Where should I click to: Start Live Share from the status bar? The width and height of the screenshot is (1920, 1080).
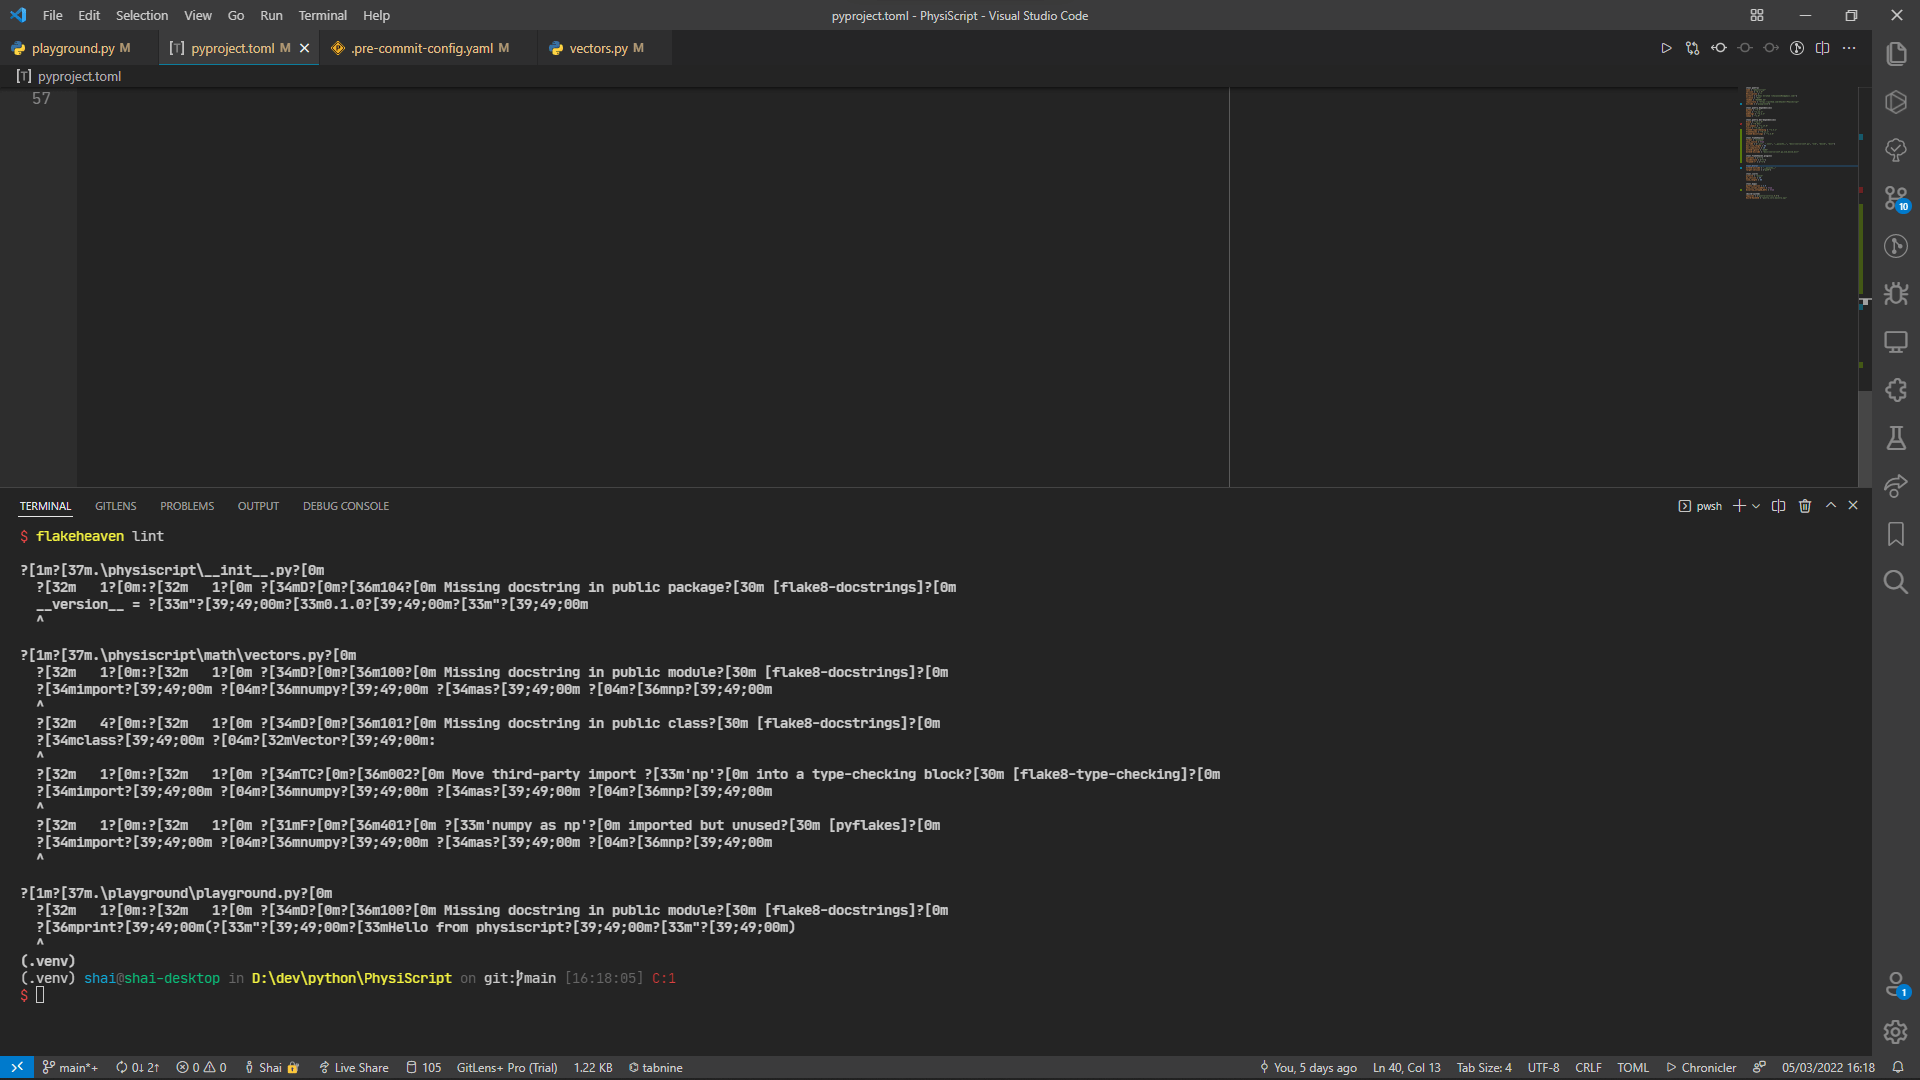tap(354, 1067)
